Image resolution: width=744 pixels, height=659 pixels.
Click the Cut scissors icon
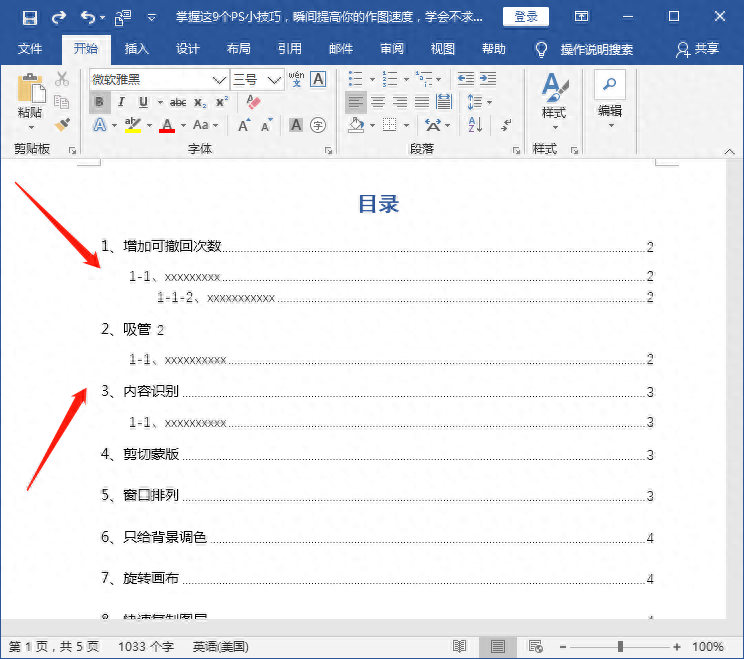(62, 79)
